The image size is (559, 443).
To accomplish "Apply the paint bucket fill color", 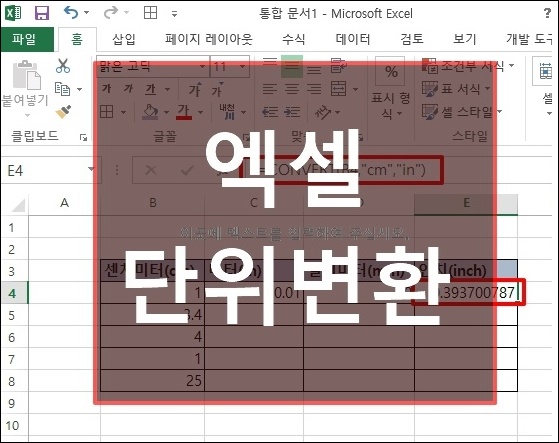I will [x=150, y=112].
